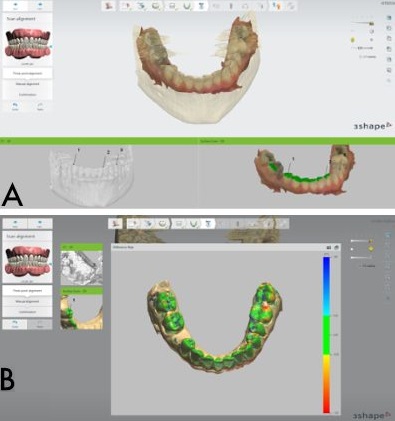Screen dimensions: 395x421
Task: Select Three-point alignment in top panel
Action: click(x=27, y=73)
